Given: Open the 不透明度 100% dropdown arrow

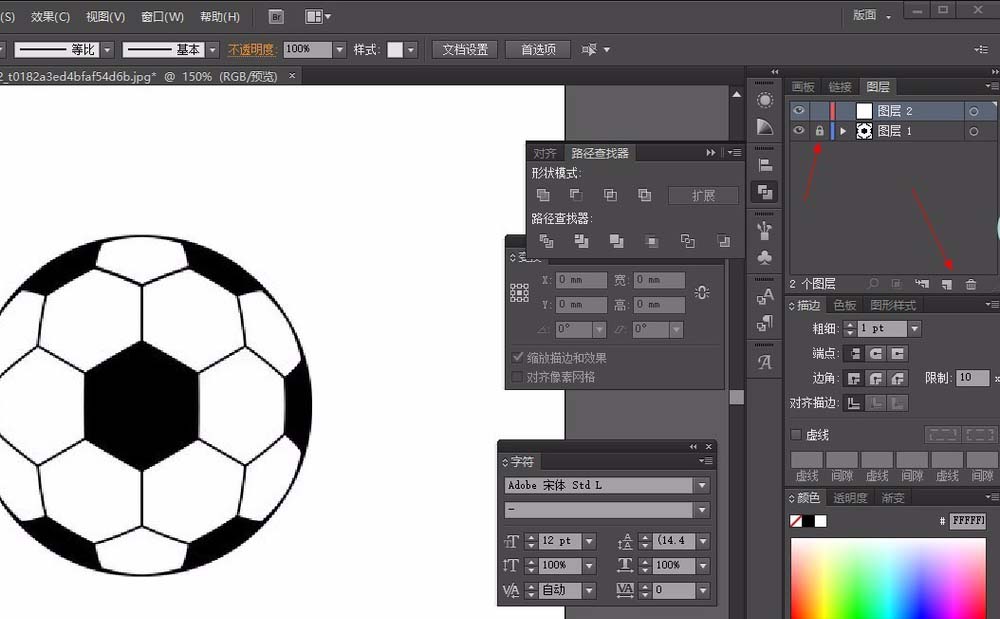Looking at the screenshot, I should pyautogui.click(x=340, y=50).
